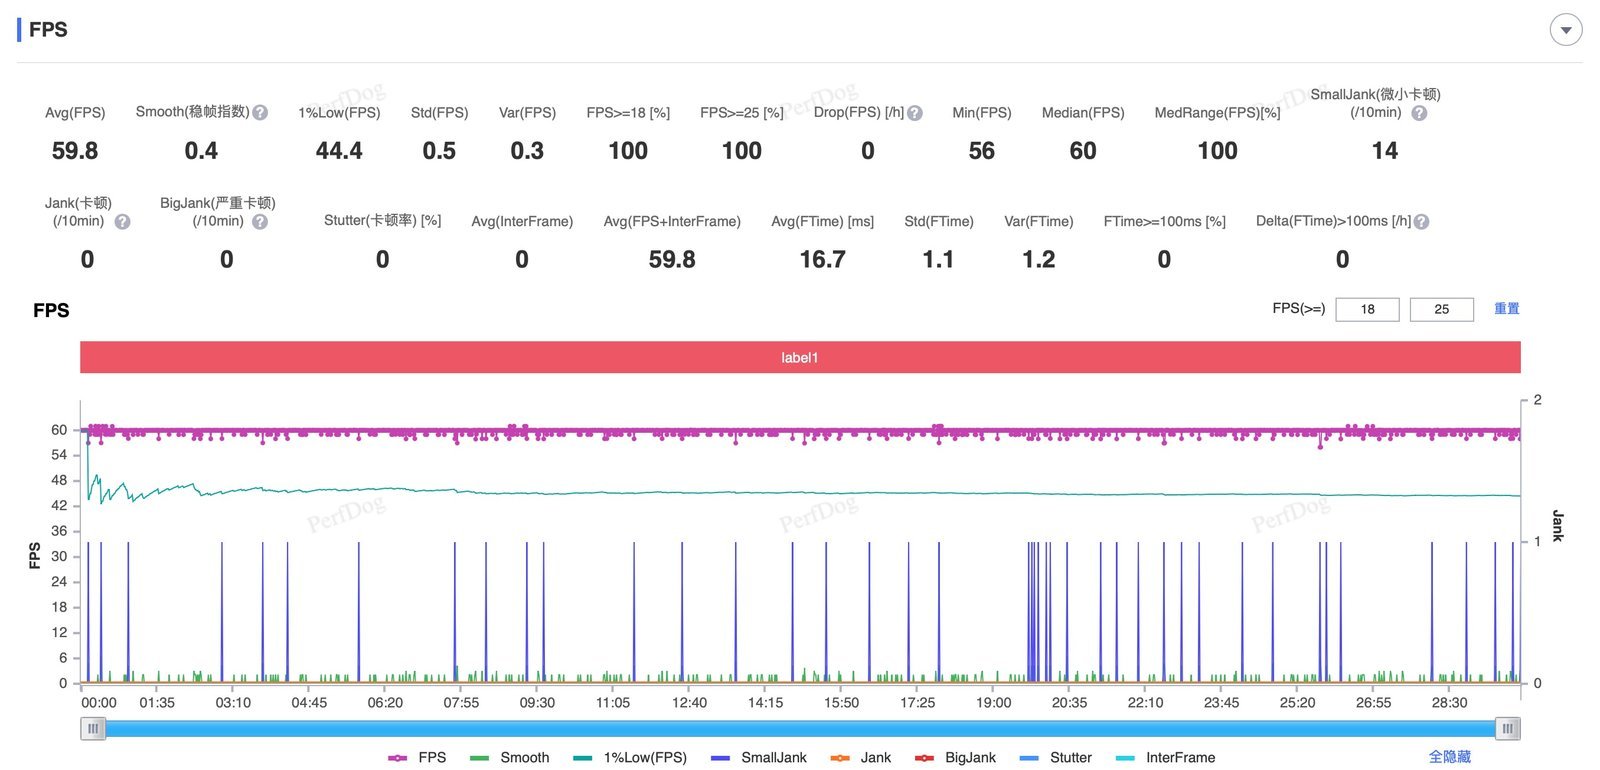
Task: Hide BigJank series from chart
Action: click(956, 758)
